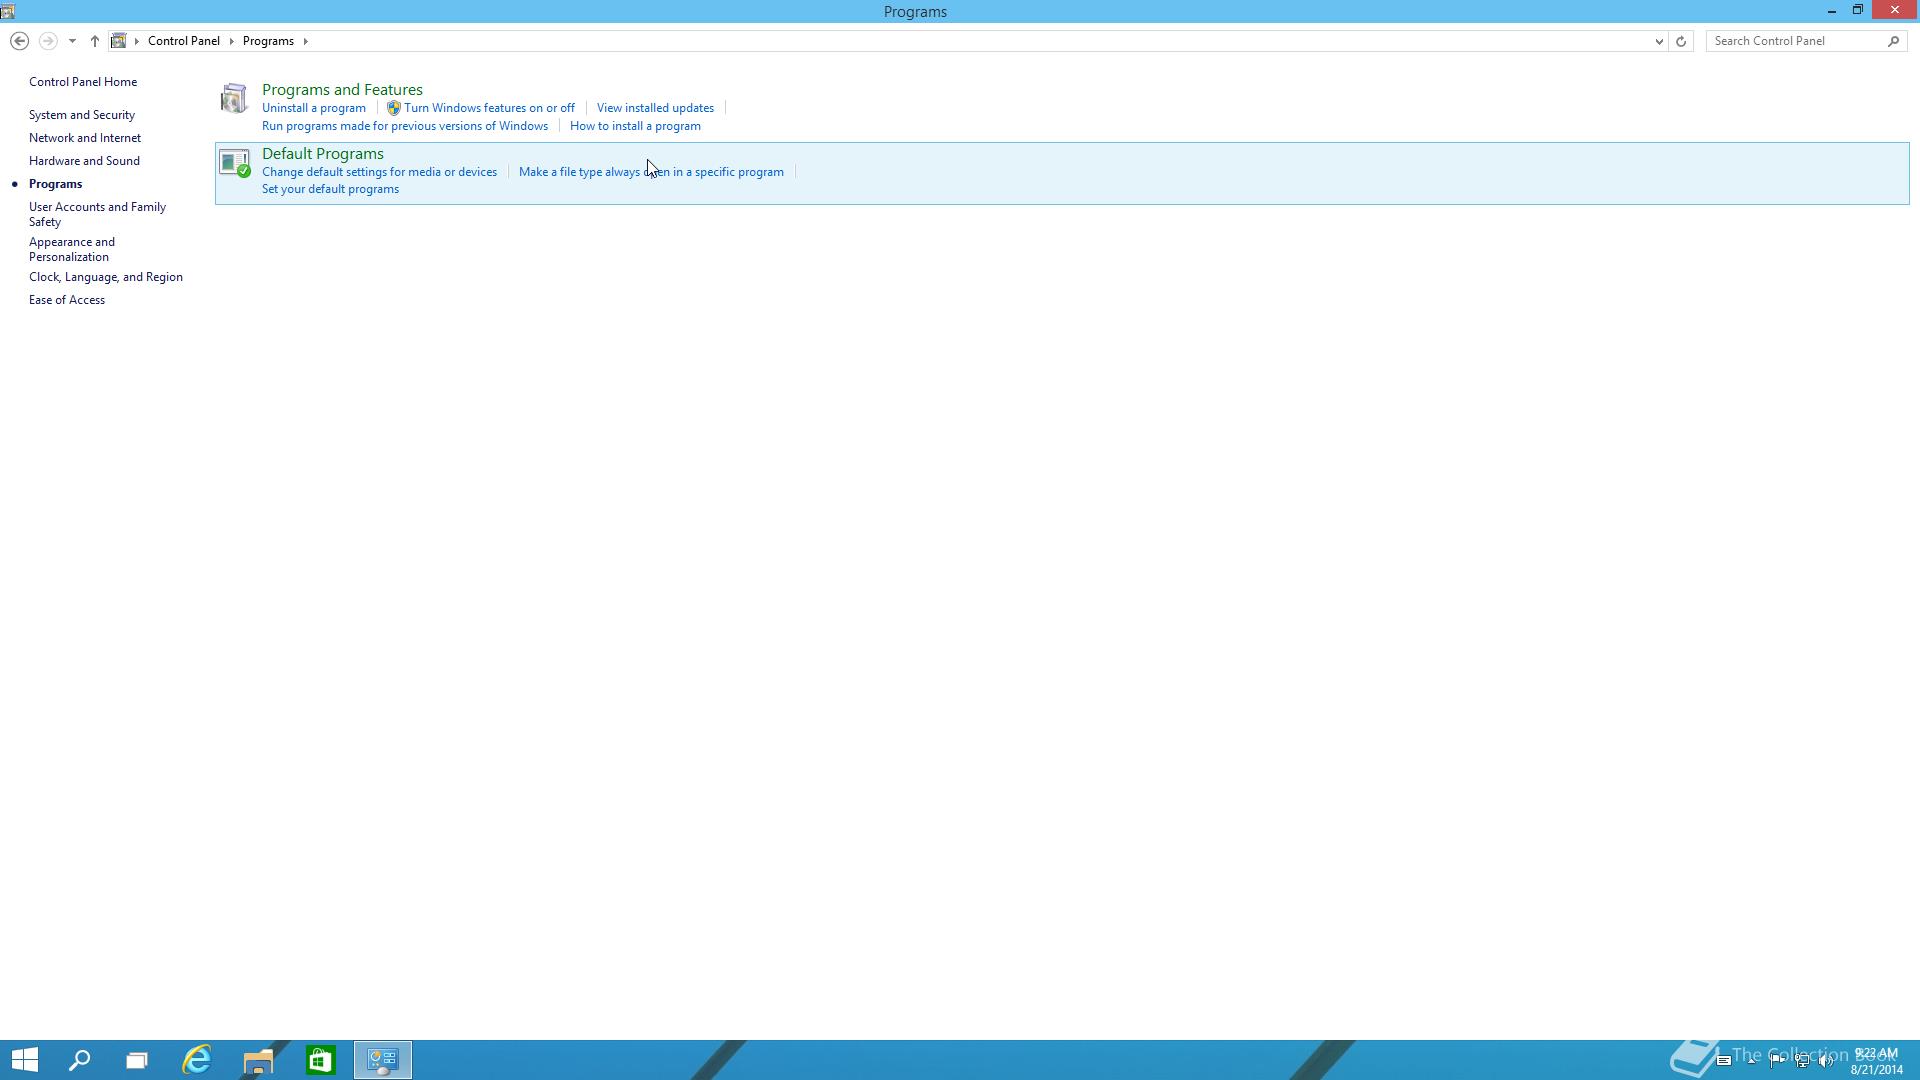Click the window system menu icon
The height and width of the screenshot is (1080, 1920).
[x=8, y=11]
